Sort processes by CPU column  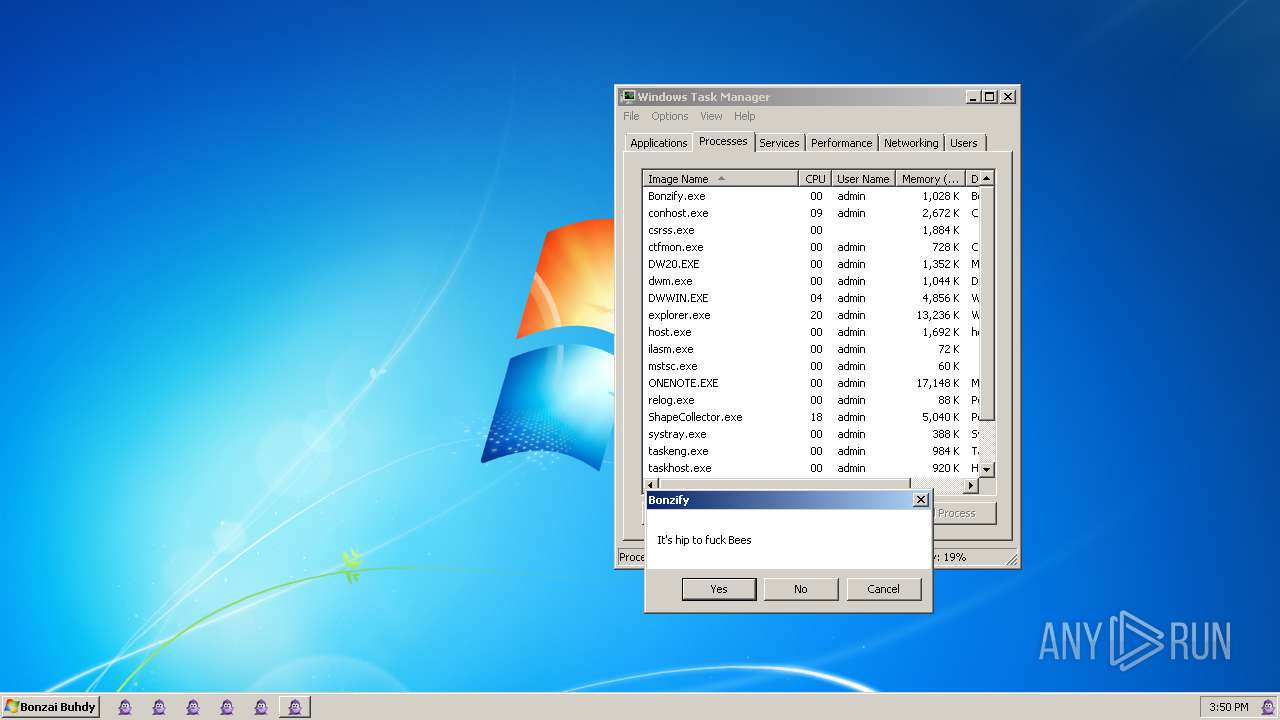(x=815, y=179)
